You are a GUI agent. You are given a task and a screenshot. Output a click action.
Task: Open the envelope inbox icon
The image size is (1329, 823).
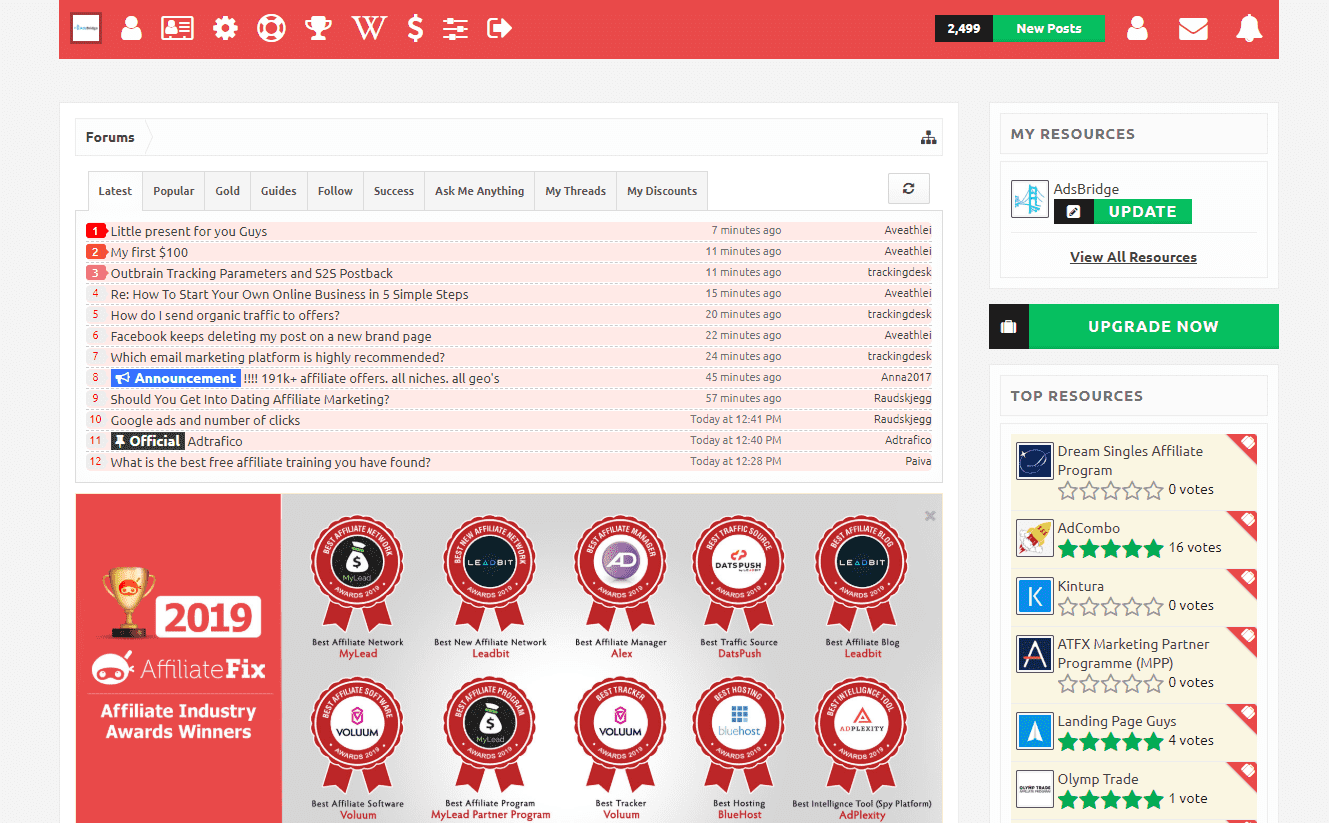coord(1193,28)
